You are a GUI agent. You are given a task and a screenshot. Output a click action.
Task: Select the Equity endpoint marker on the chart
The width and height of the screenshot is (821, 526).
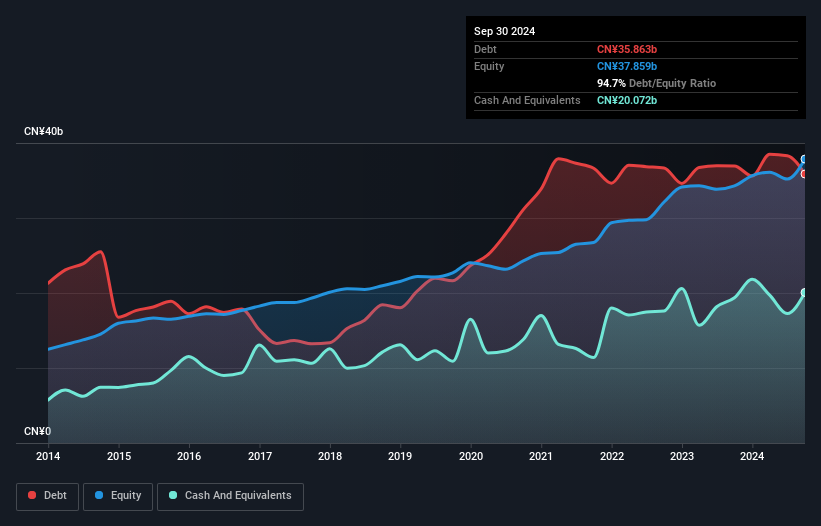click(804, 159)
